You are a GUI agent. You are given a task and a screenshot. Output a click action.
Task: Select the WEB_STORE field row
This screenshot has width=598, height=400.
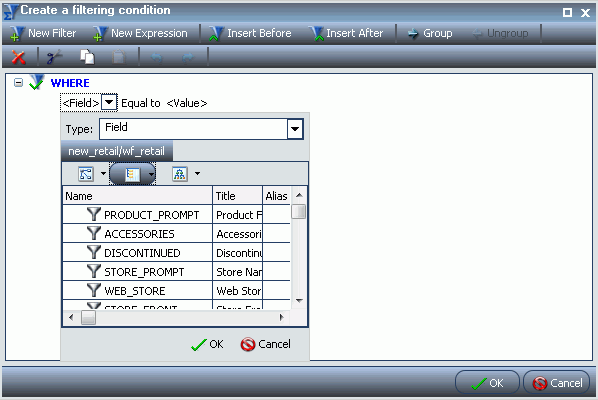click(176, 291)
